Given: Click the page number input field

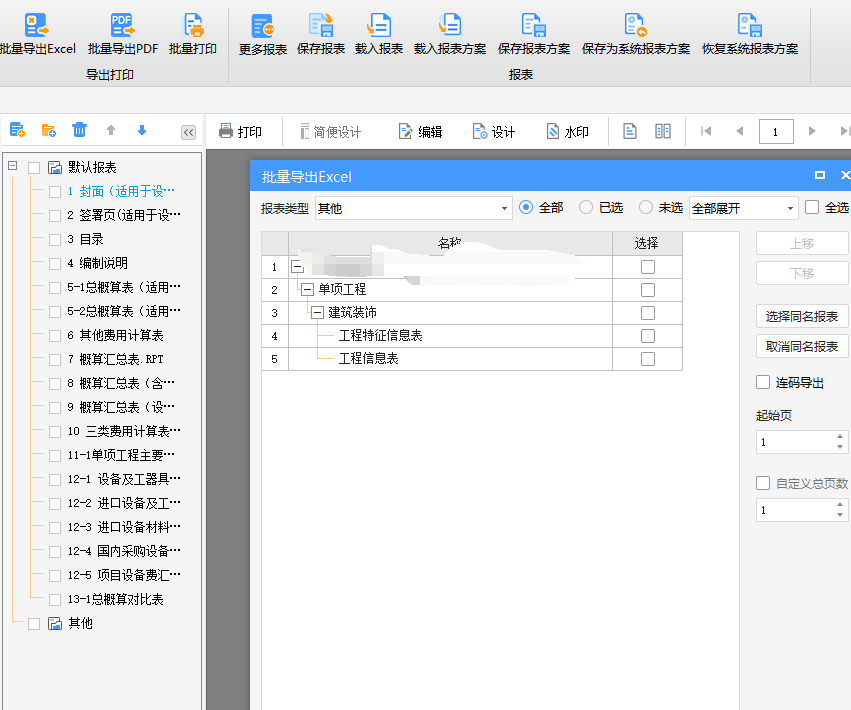Looking at the screenshot, I should tap(776, 131).
